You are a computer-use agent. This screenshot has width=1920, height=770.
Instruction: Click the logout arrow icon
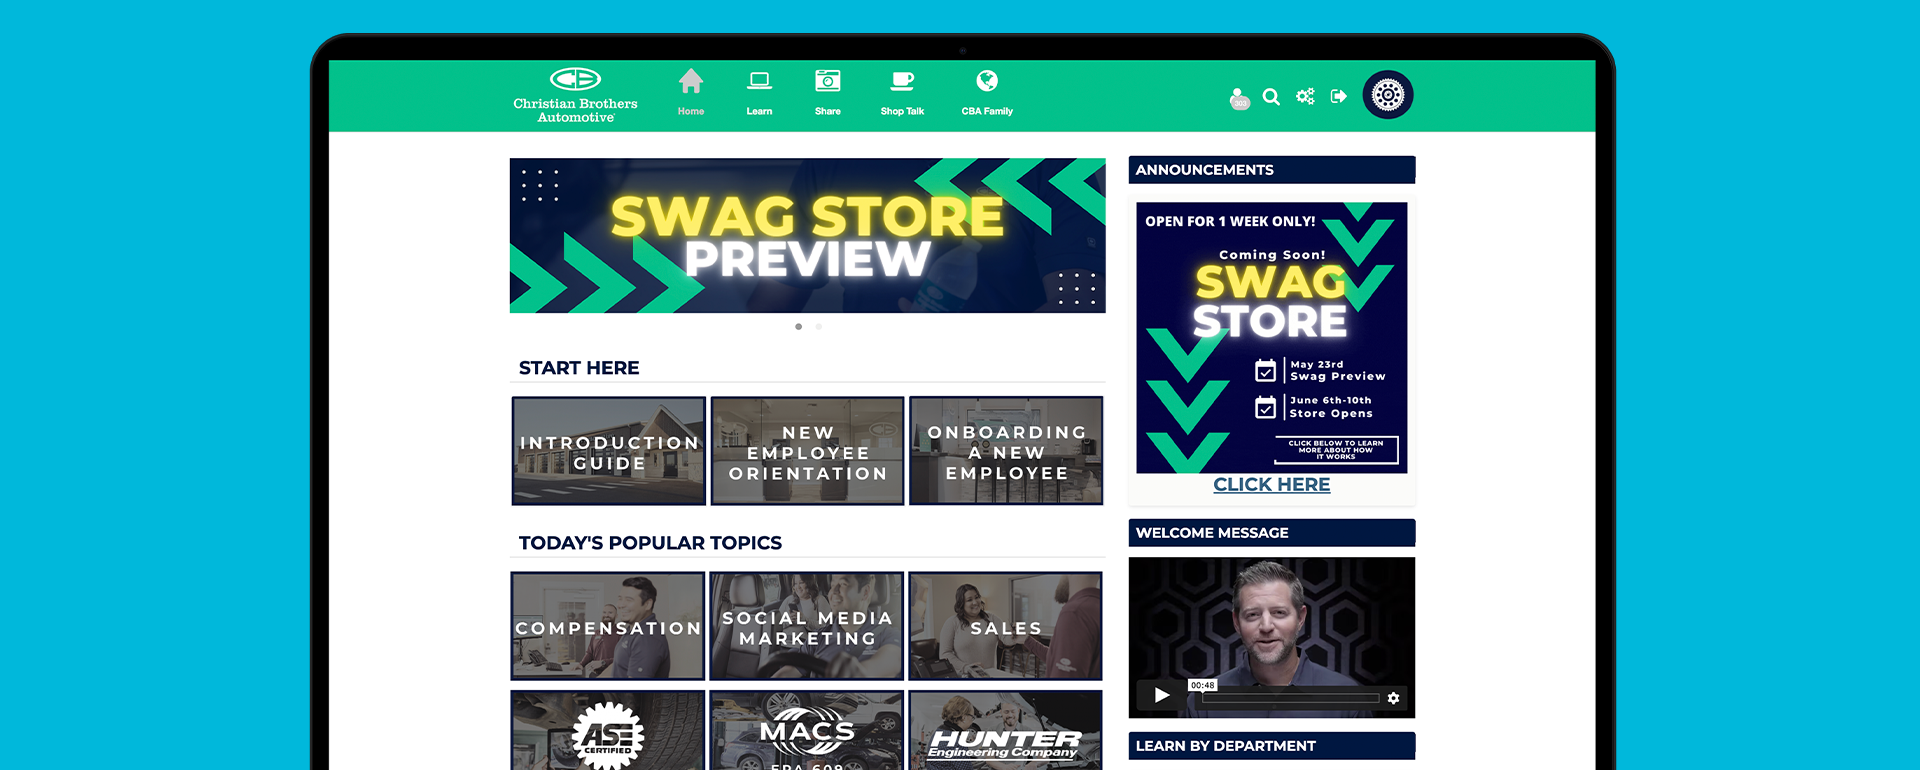1339,96
